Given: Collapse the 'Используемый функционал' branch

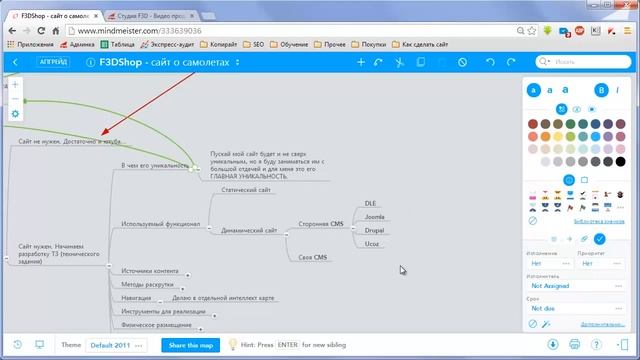Looking at the screenshot, I should tap(209, 229).
